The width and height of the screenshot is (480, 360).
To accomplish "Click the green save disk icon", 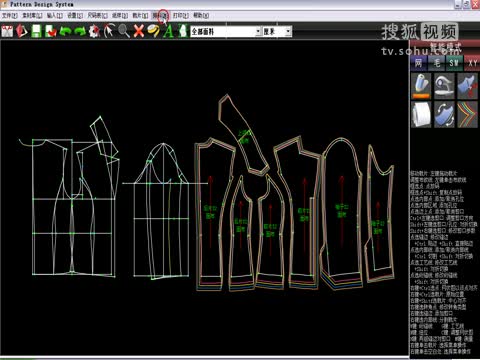I will tap(36, 31).
